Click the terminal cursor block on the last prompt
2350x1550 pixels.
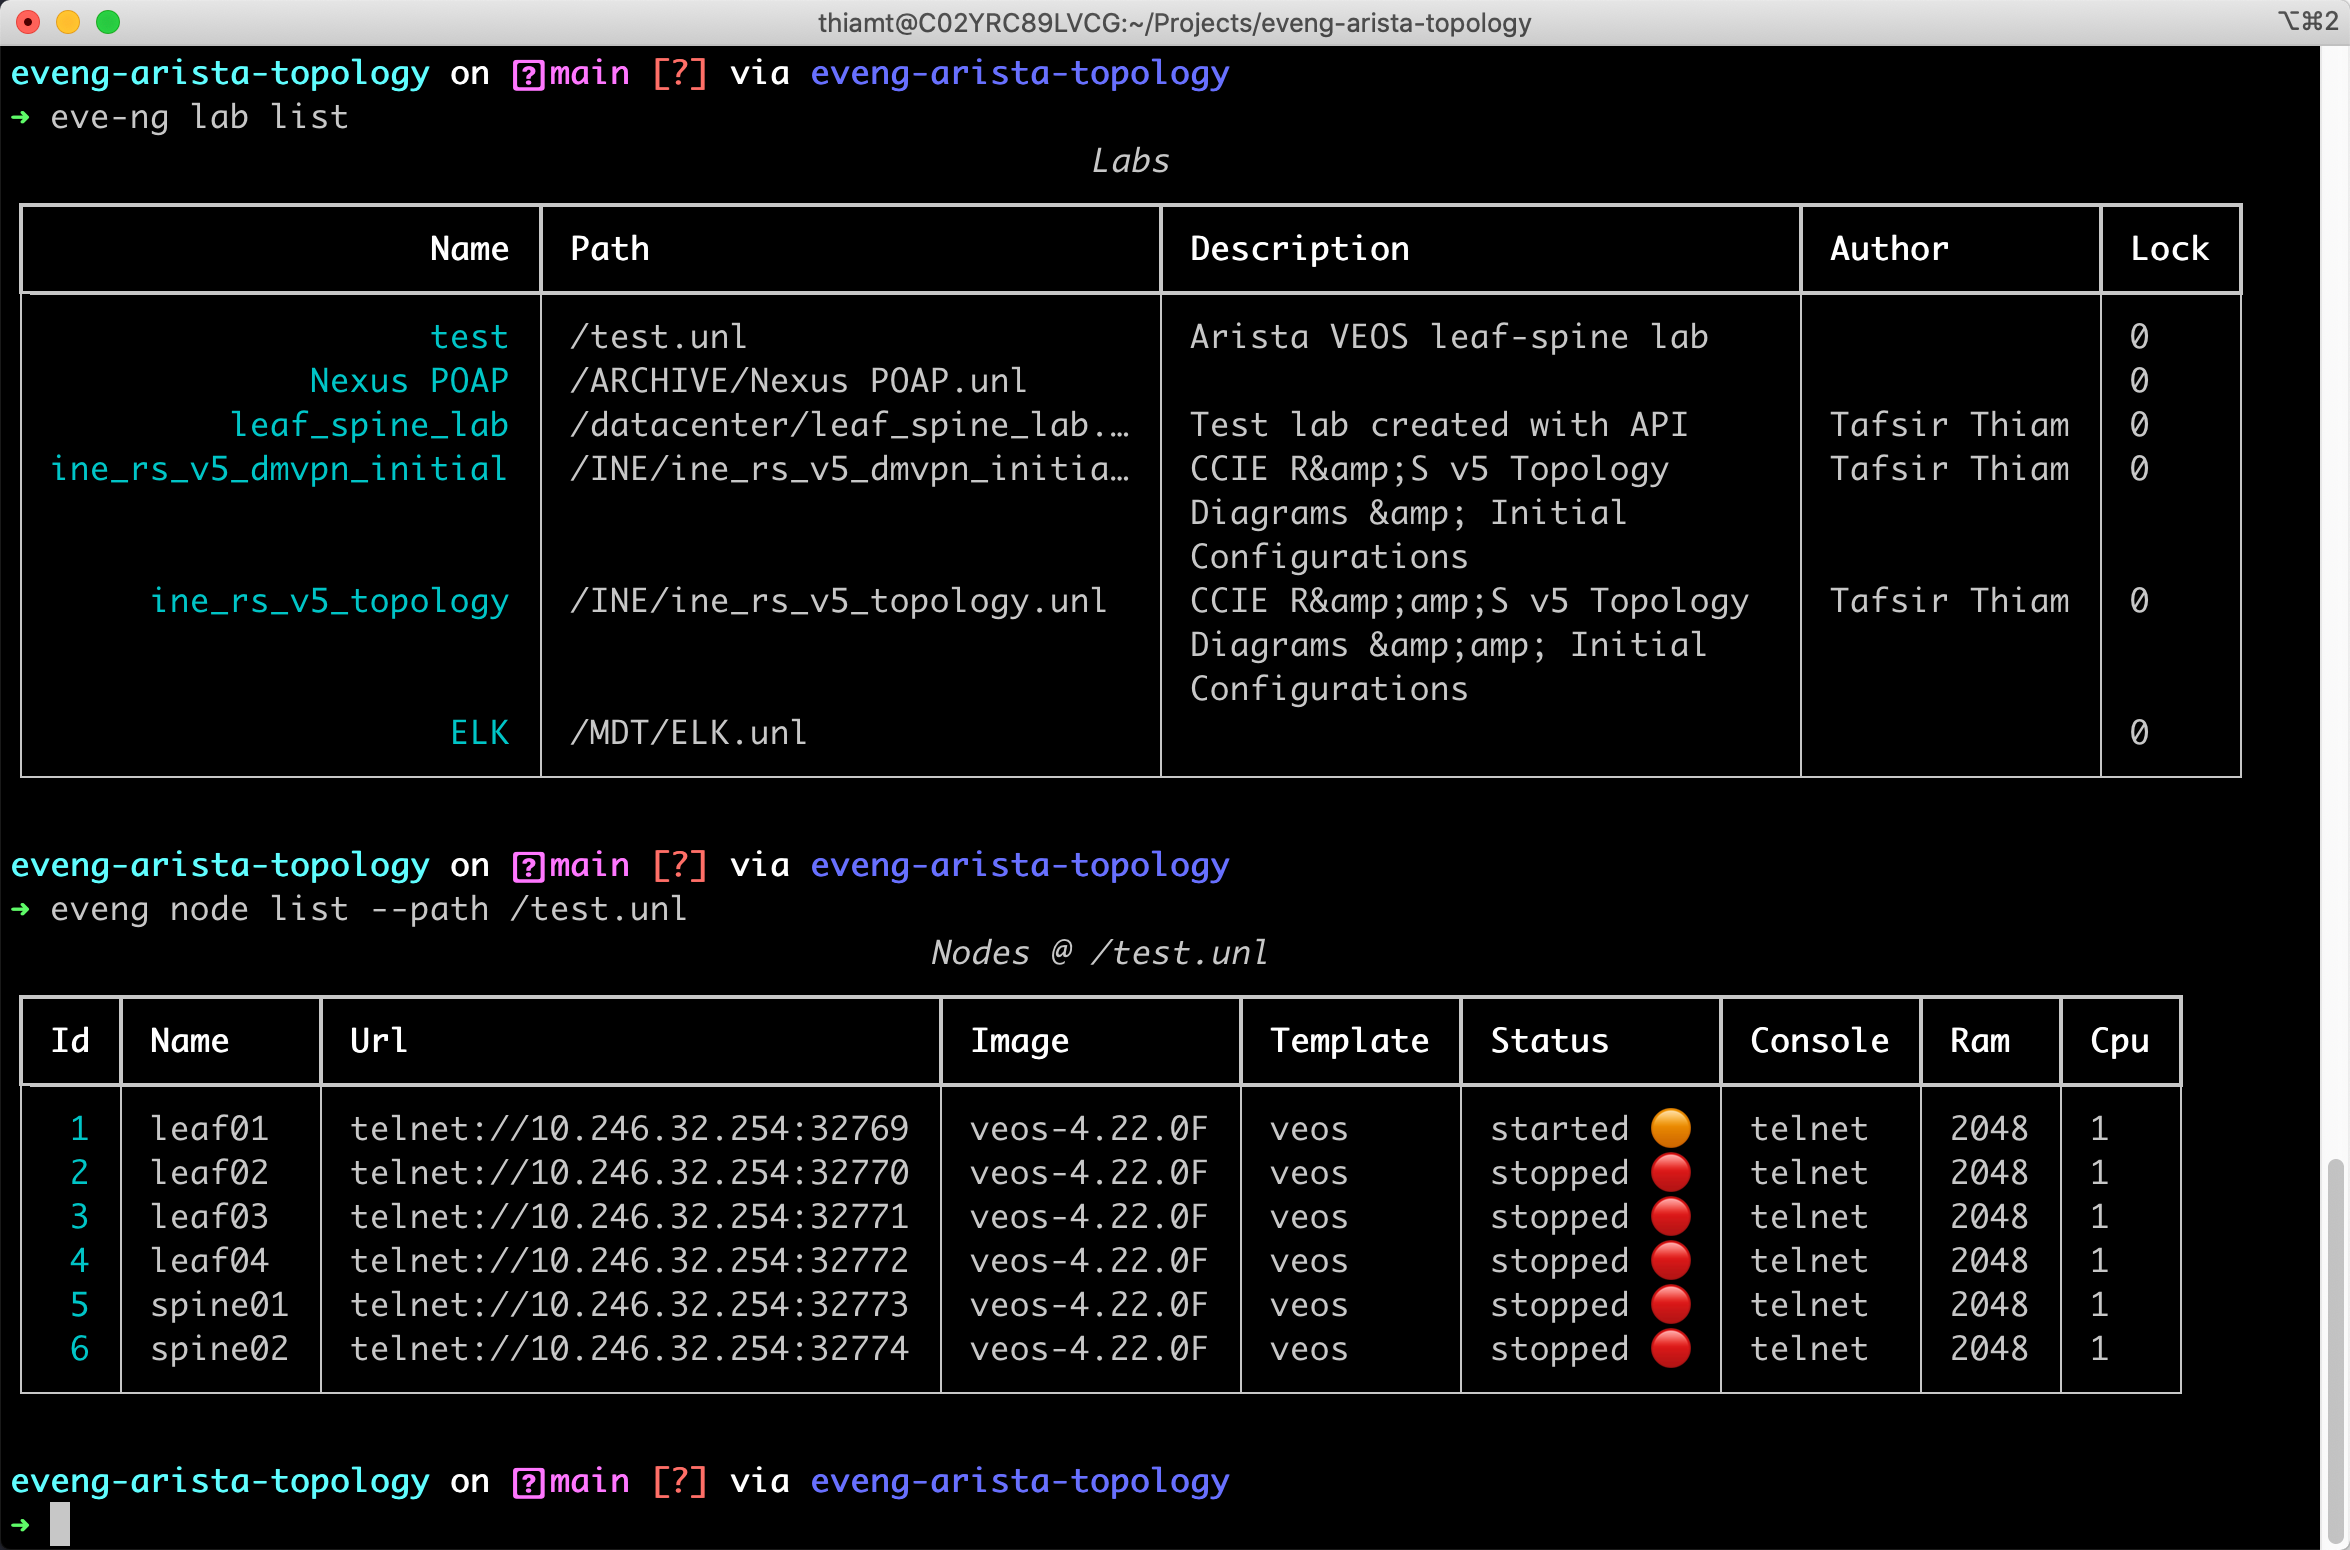60,1524
